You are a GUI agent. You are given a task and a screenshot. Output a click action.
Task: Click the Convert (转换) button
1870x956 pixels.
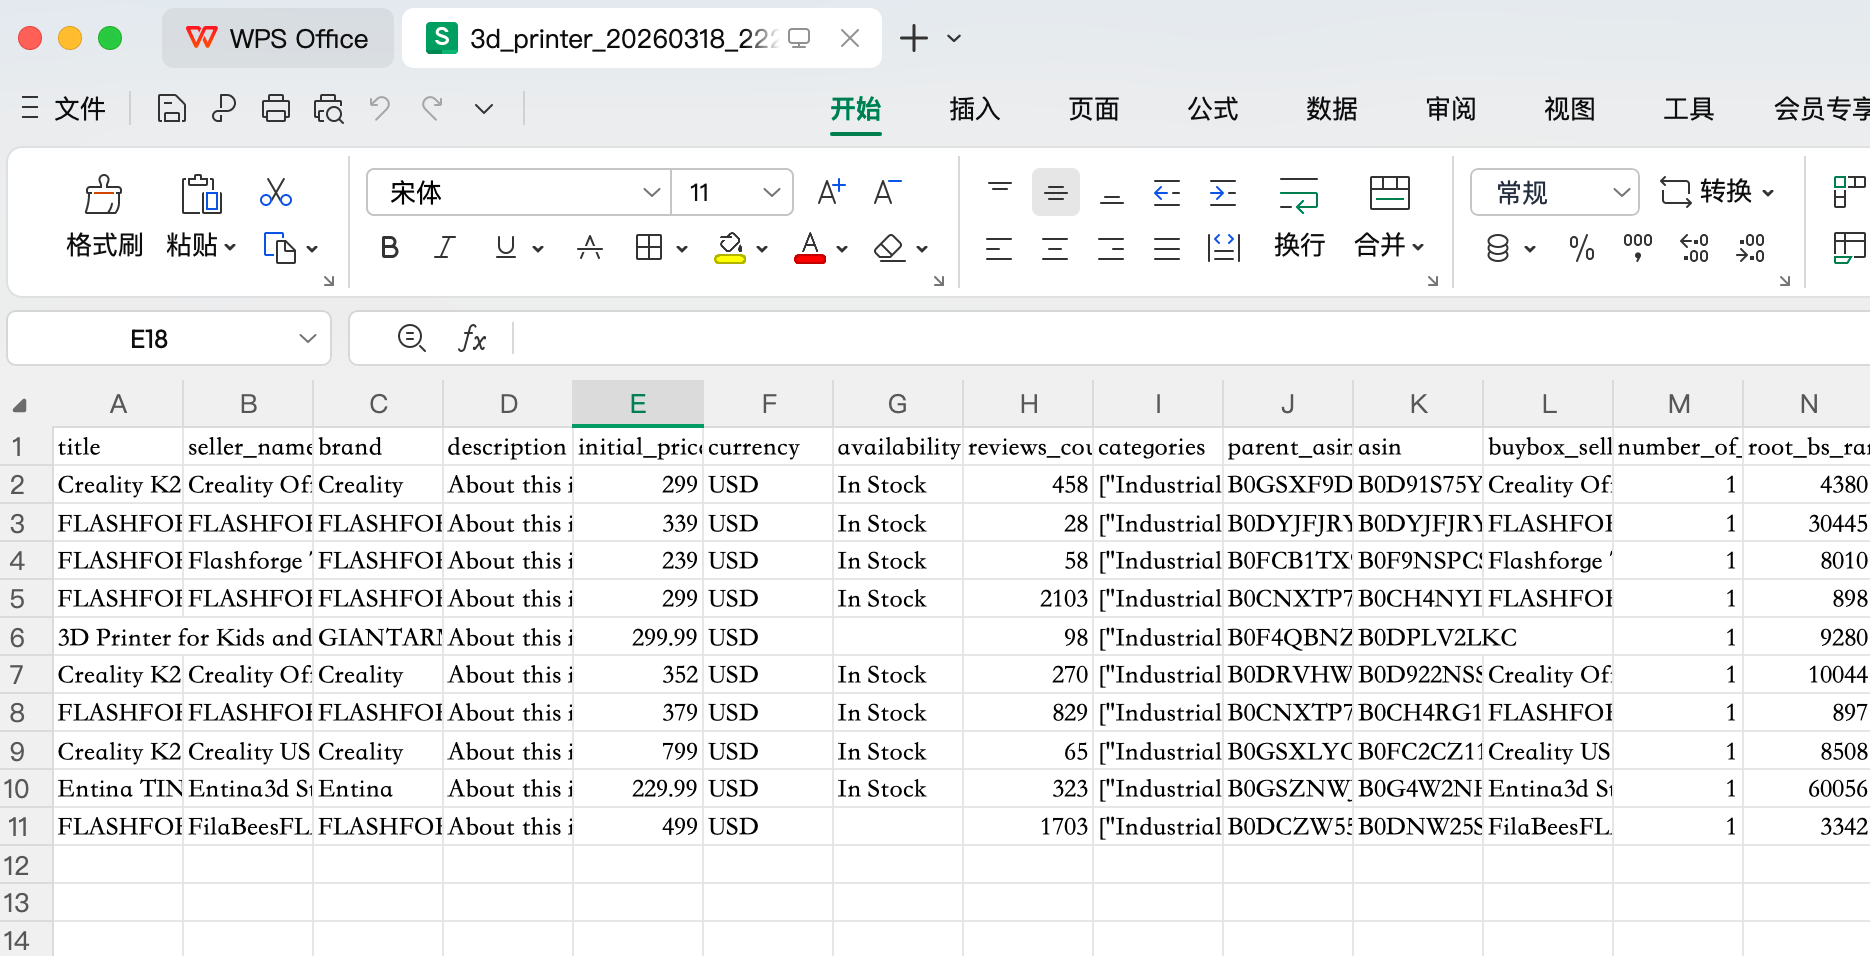pyautogui.click(x=1717, y=191)
